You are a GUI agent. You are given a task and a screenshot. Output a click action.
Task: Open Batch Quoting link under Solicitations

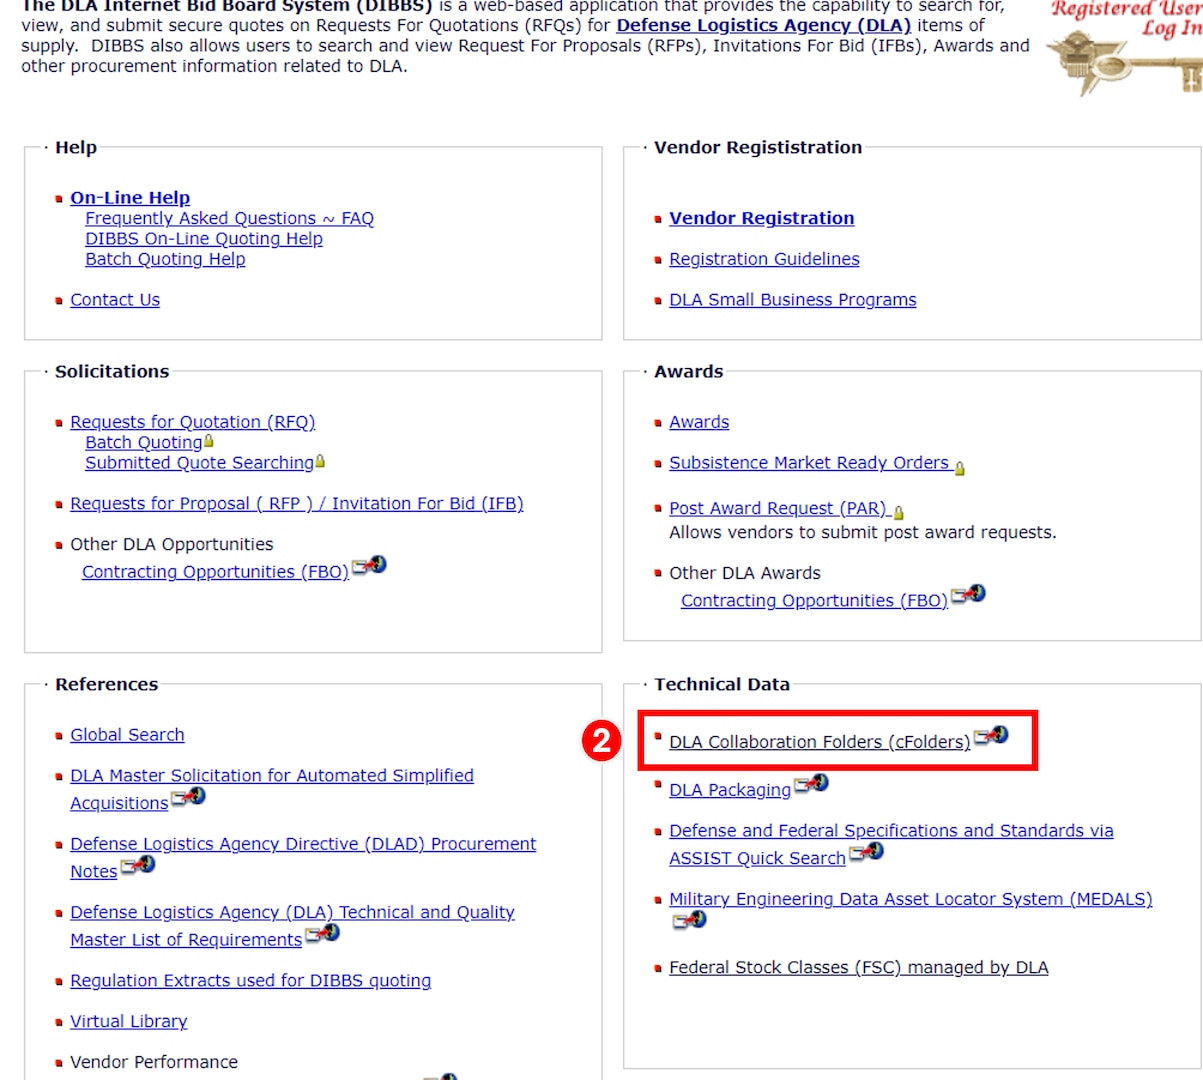(x=144, y=442)
